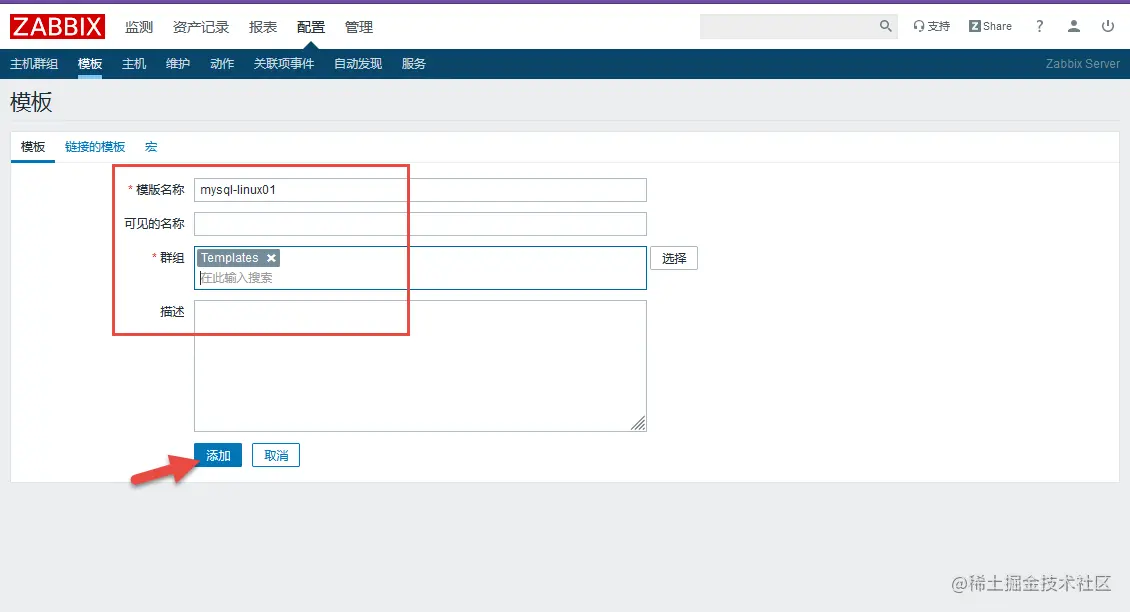The width and height of the screenshot is (1130, 612).
Task: Open the 资产记录 top menu
Action: tap(201, 27)
